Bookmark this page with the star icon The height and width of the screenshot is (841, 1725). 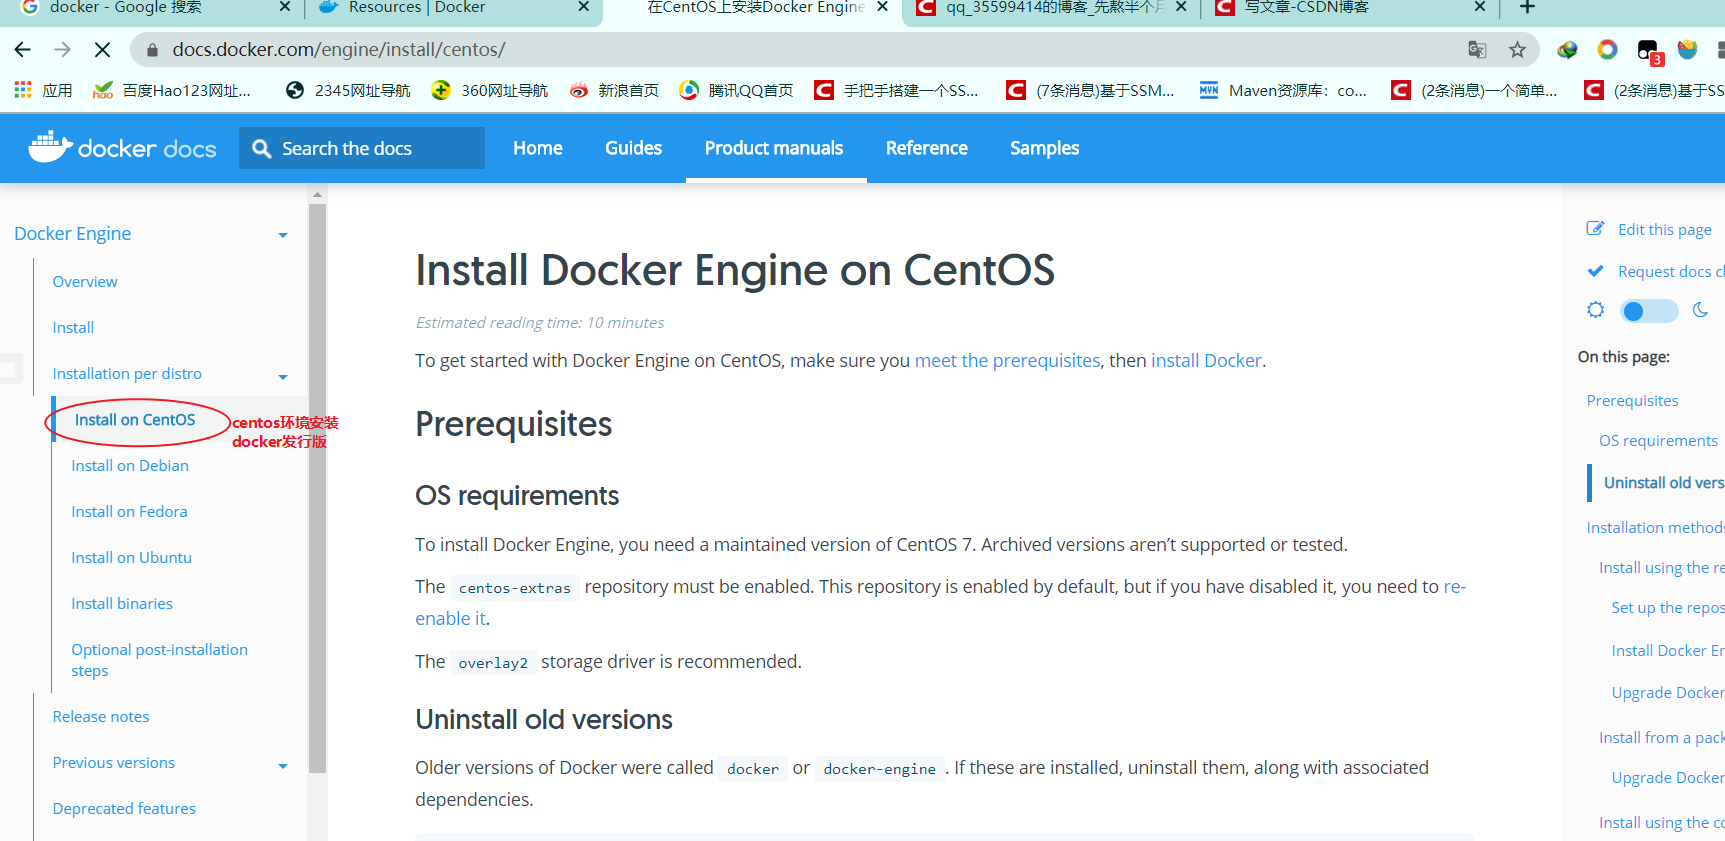point(1517,50)
